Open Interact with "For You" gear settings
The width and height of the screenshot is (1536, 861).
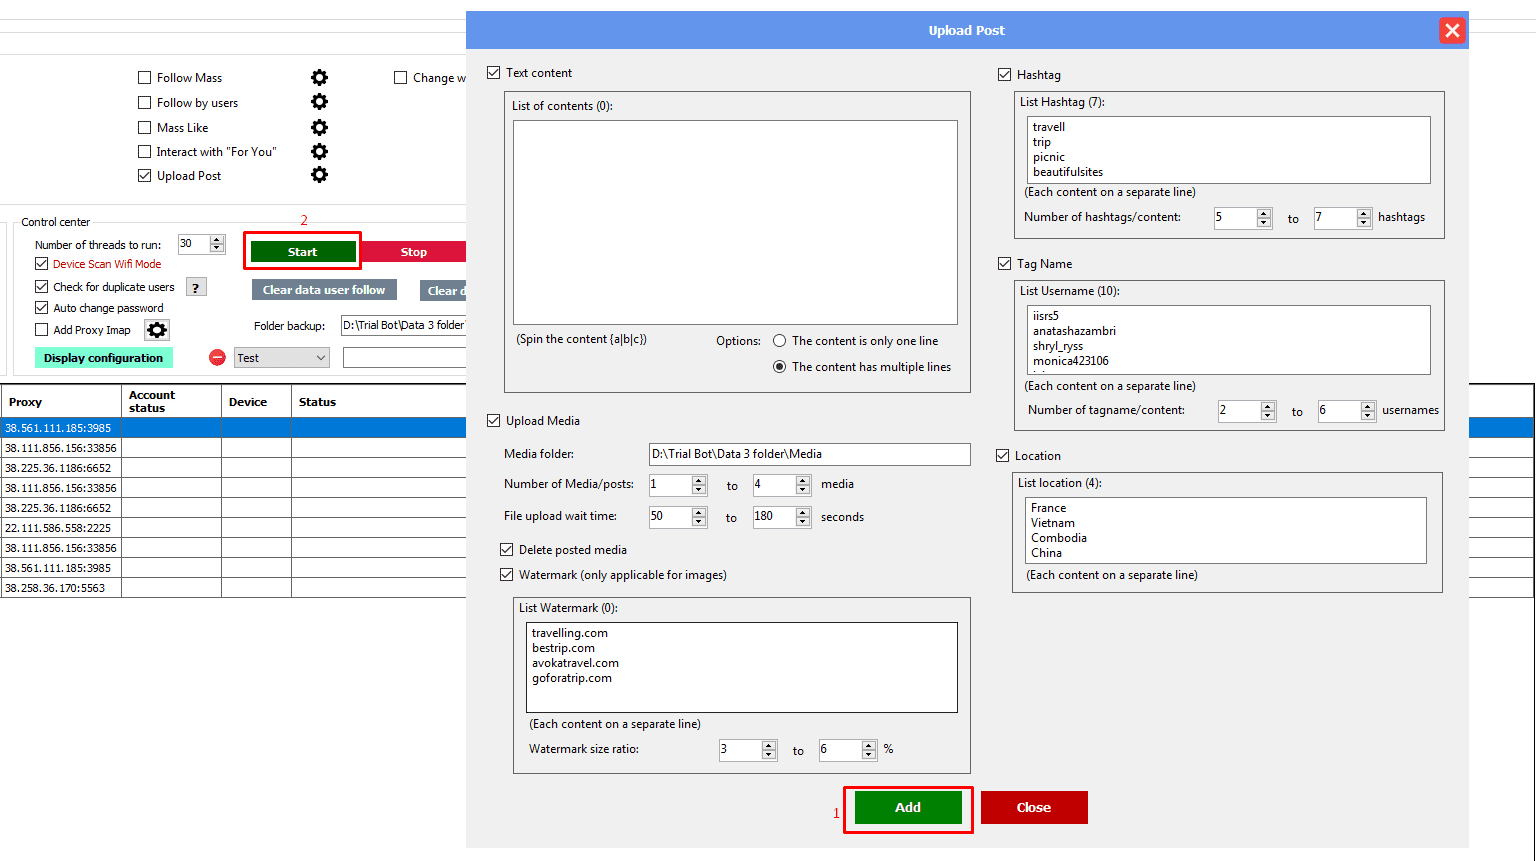(319, 151)
